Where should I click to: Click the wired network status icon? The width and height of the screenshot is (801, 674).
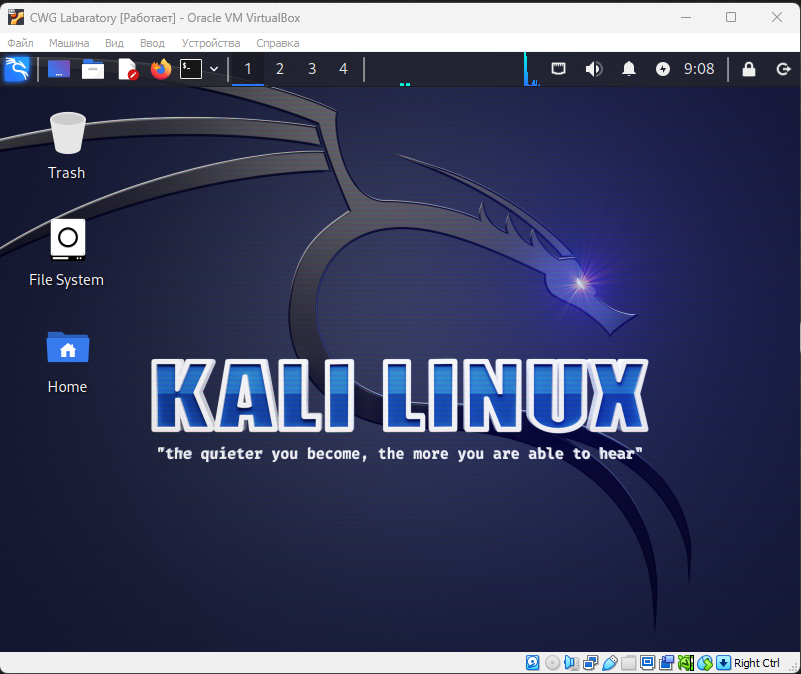coord(560,69)
